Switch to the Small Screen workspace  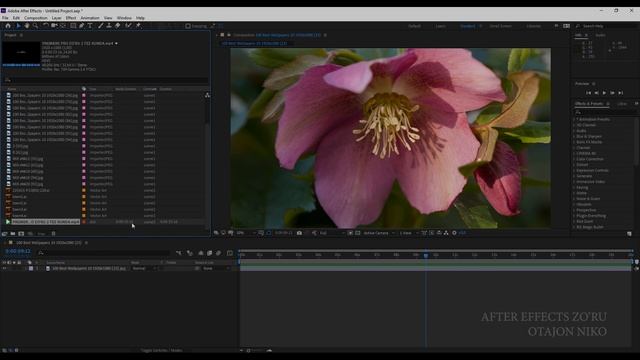tap(501, 26)
